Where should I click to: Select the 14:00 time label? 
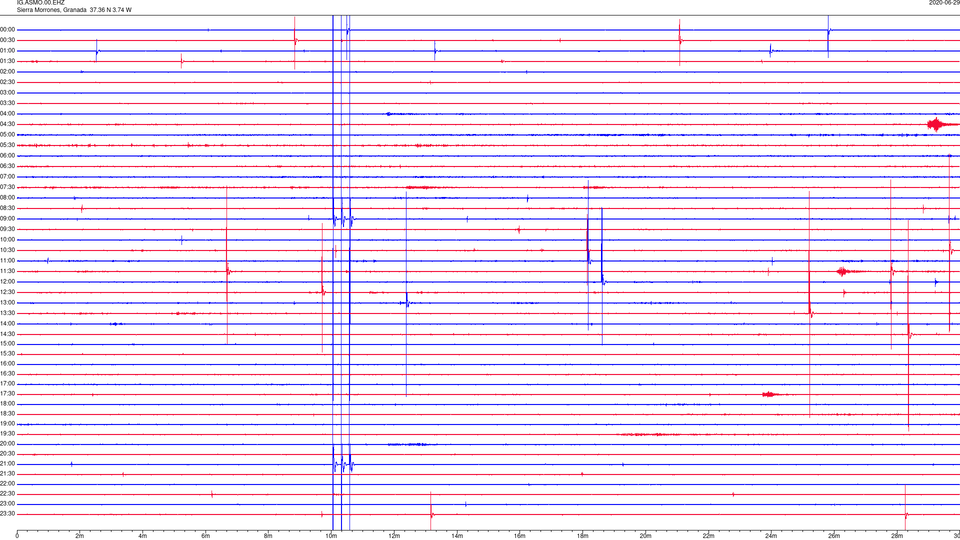coord(8,323)
